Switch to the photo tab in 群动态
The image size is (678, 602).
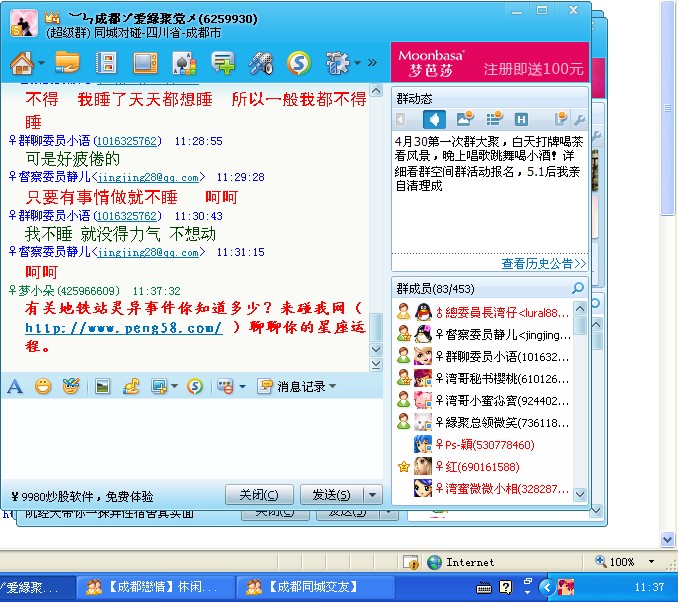465,119
